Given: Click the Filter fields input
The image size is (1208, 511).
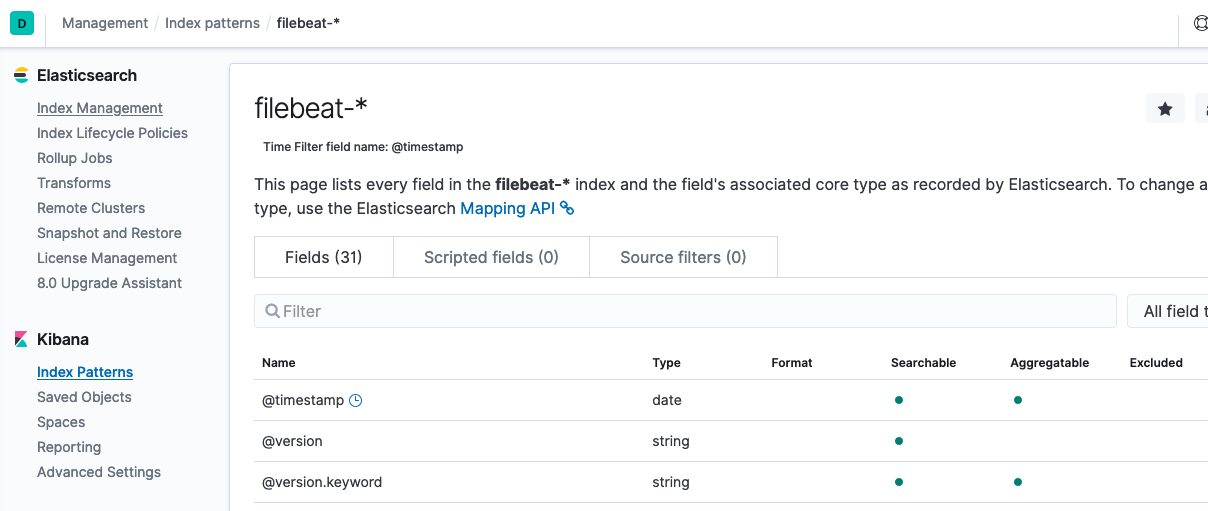Looking at the screenshot, I should tap(690, 311).
